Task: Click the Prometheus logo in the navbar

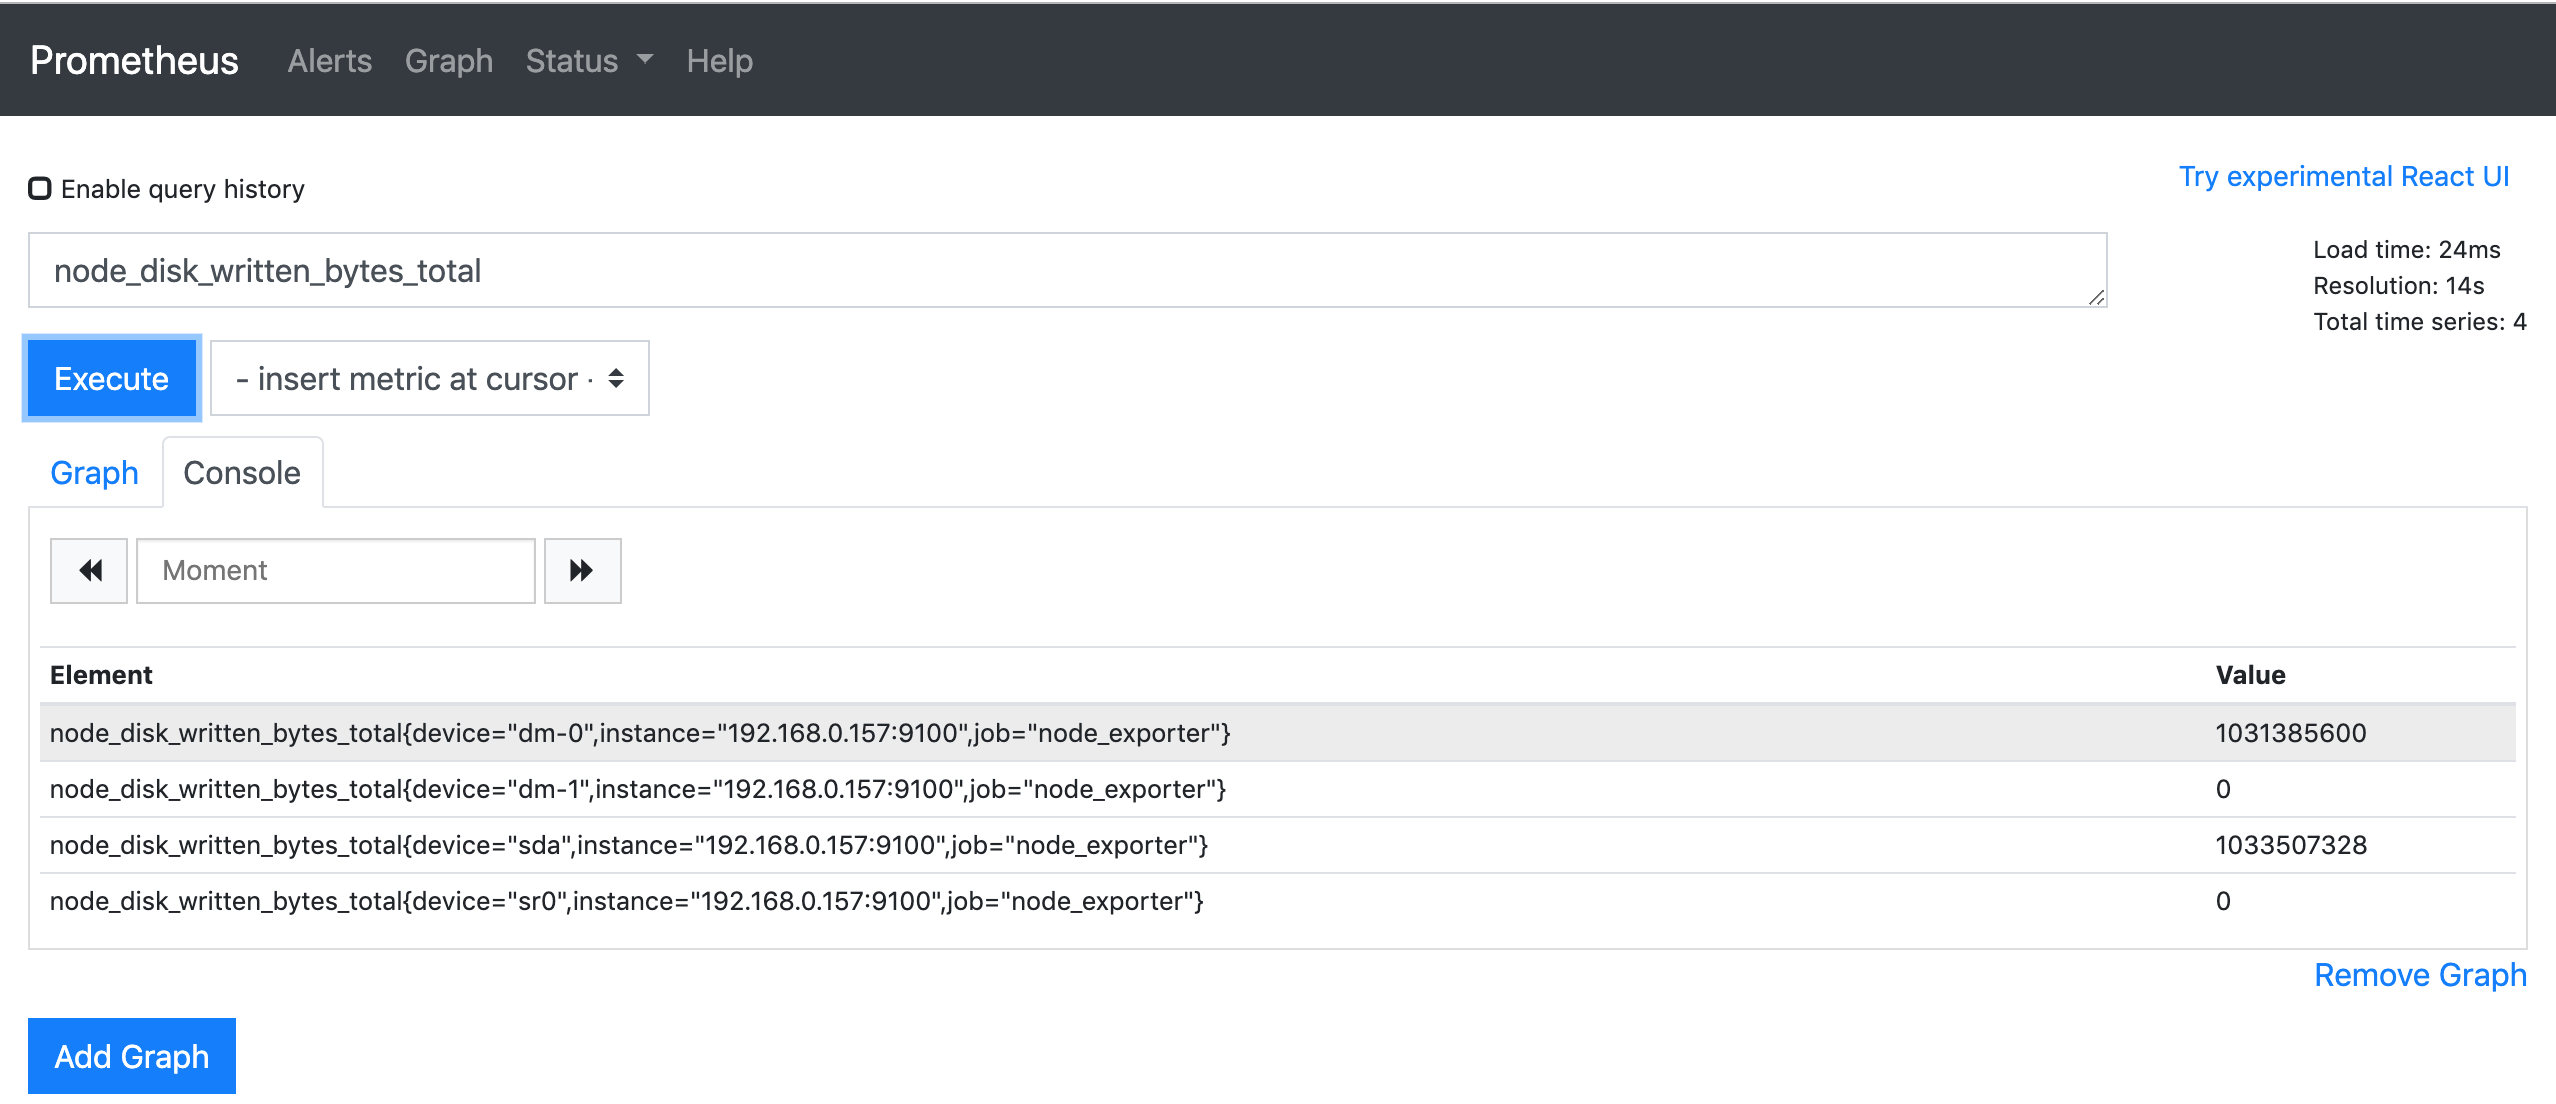Action: click(133, 60)
